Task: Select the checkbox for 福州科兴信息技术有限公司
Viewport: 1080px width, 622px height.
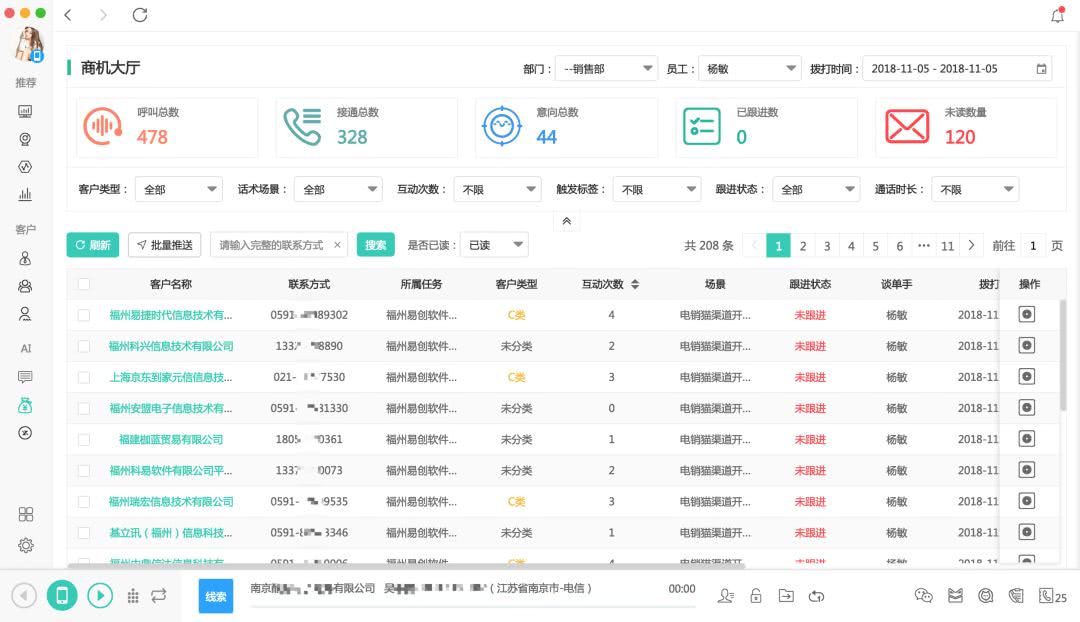Action: 84,346
